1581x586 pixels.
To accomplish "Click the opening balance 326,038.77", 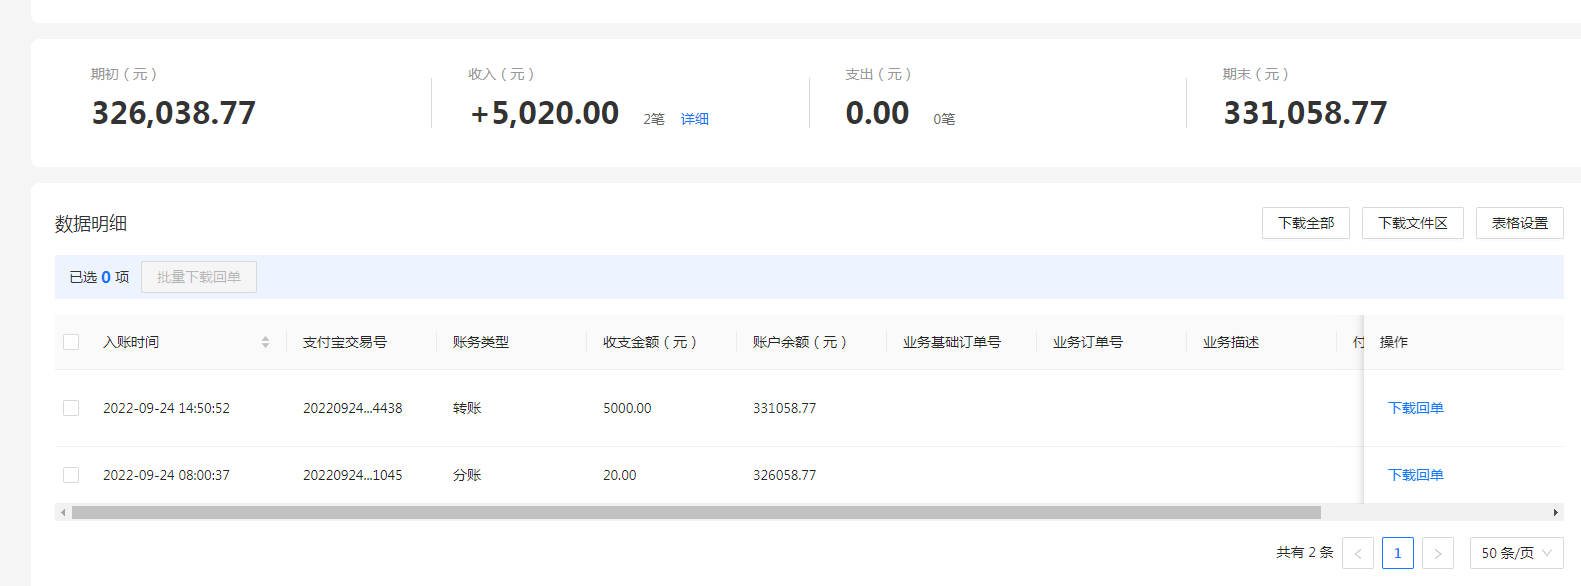I will (174, 113).
